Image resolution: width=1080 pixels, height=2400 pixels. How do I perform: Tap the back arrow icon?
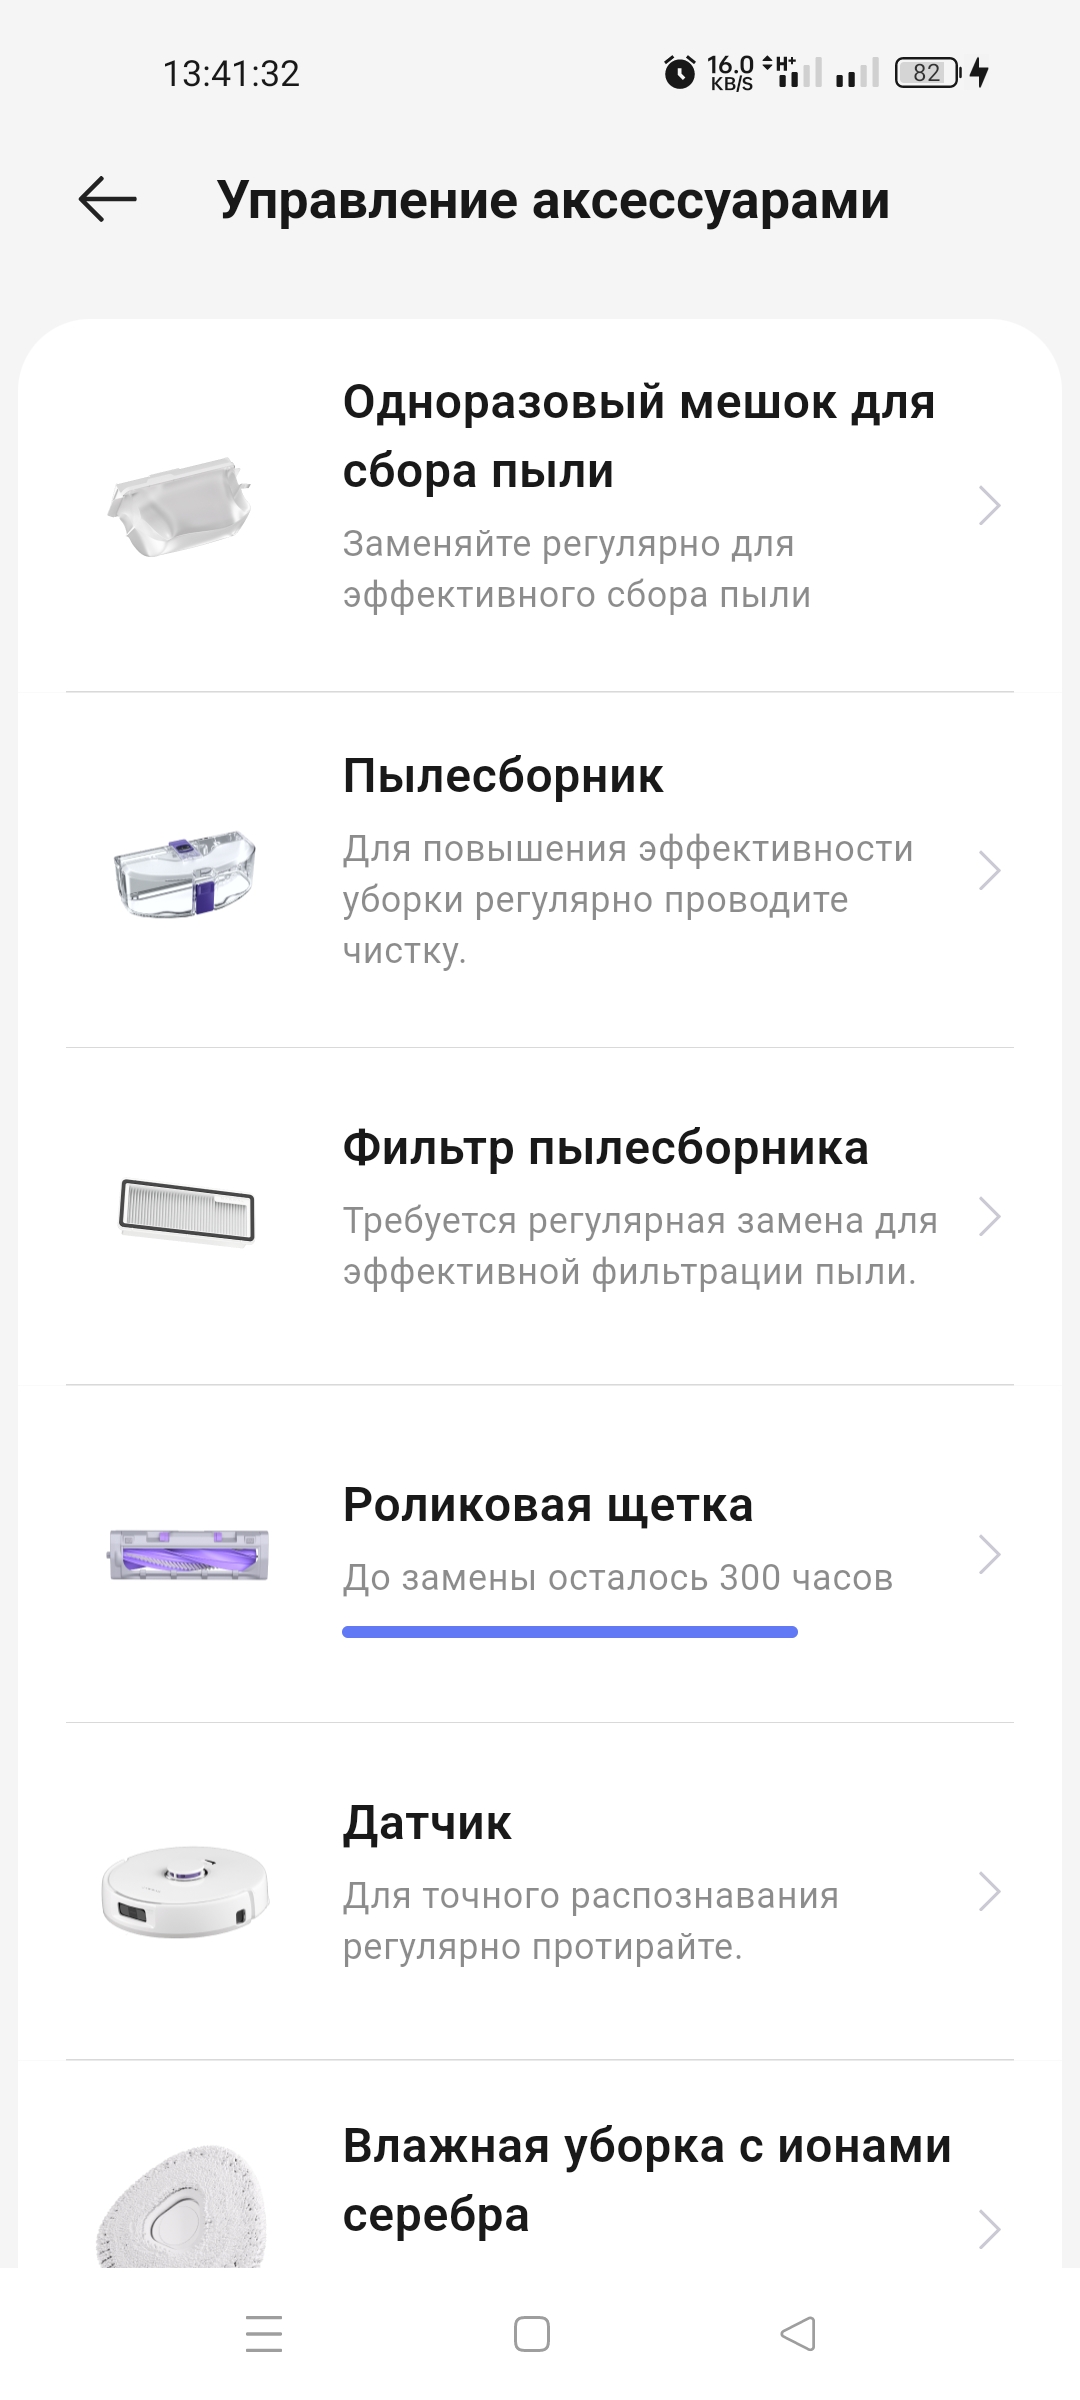(x=108, y=199)
